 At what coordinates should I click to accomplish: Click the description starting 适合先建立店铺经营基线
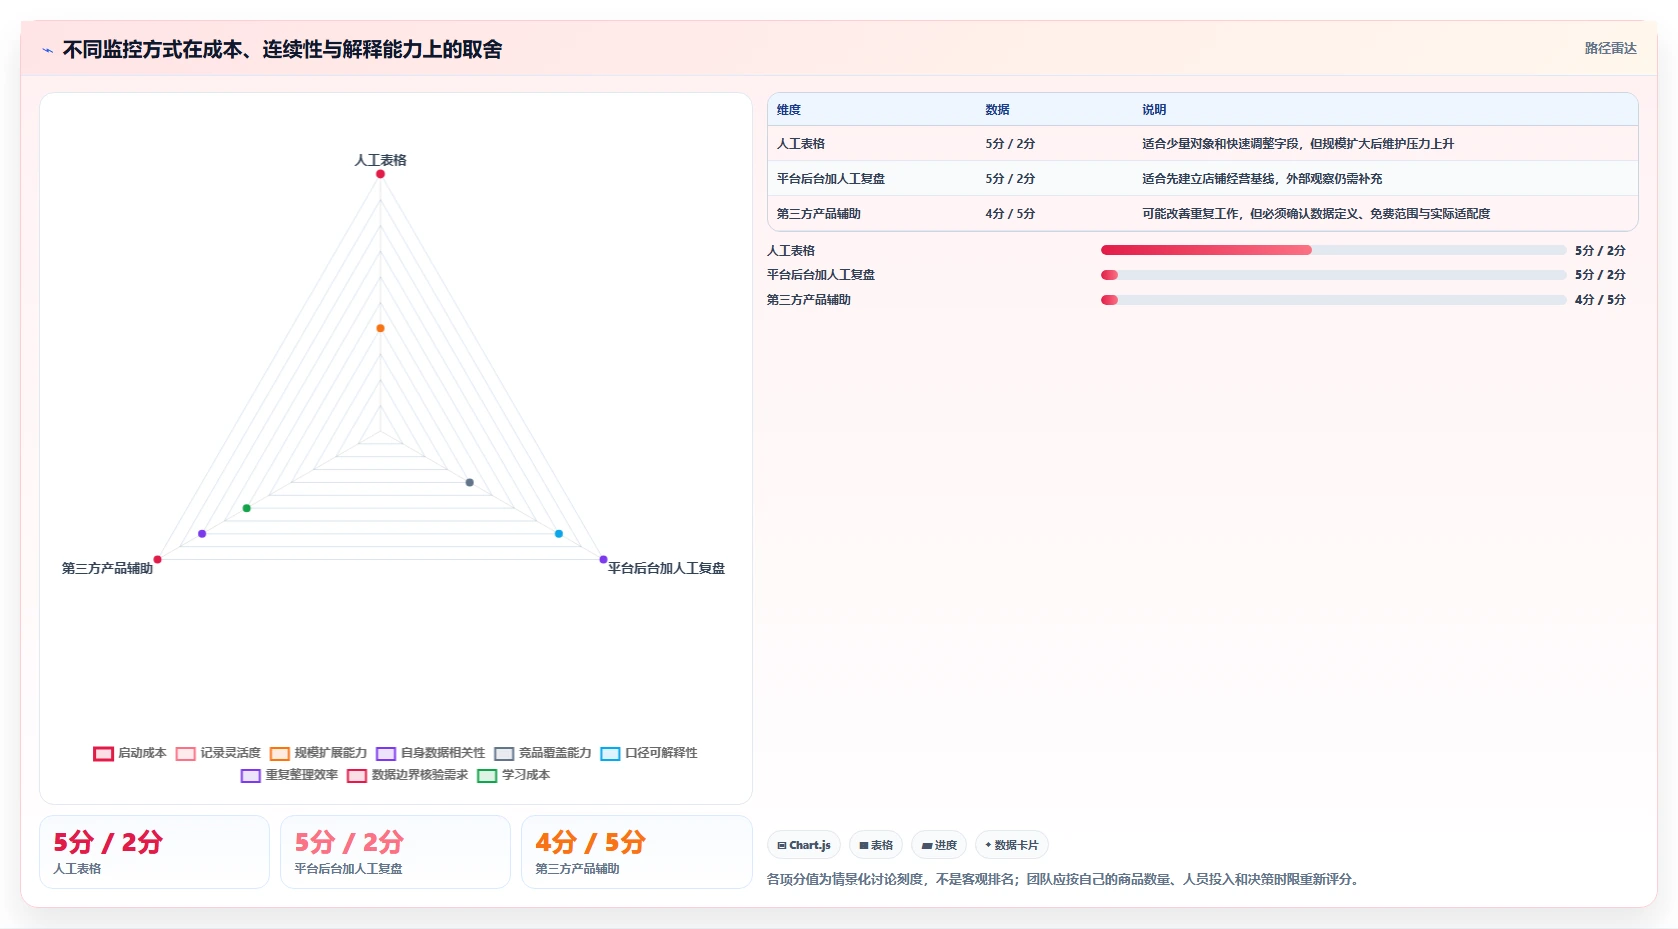pos(1262,179)
